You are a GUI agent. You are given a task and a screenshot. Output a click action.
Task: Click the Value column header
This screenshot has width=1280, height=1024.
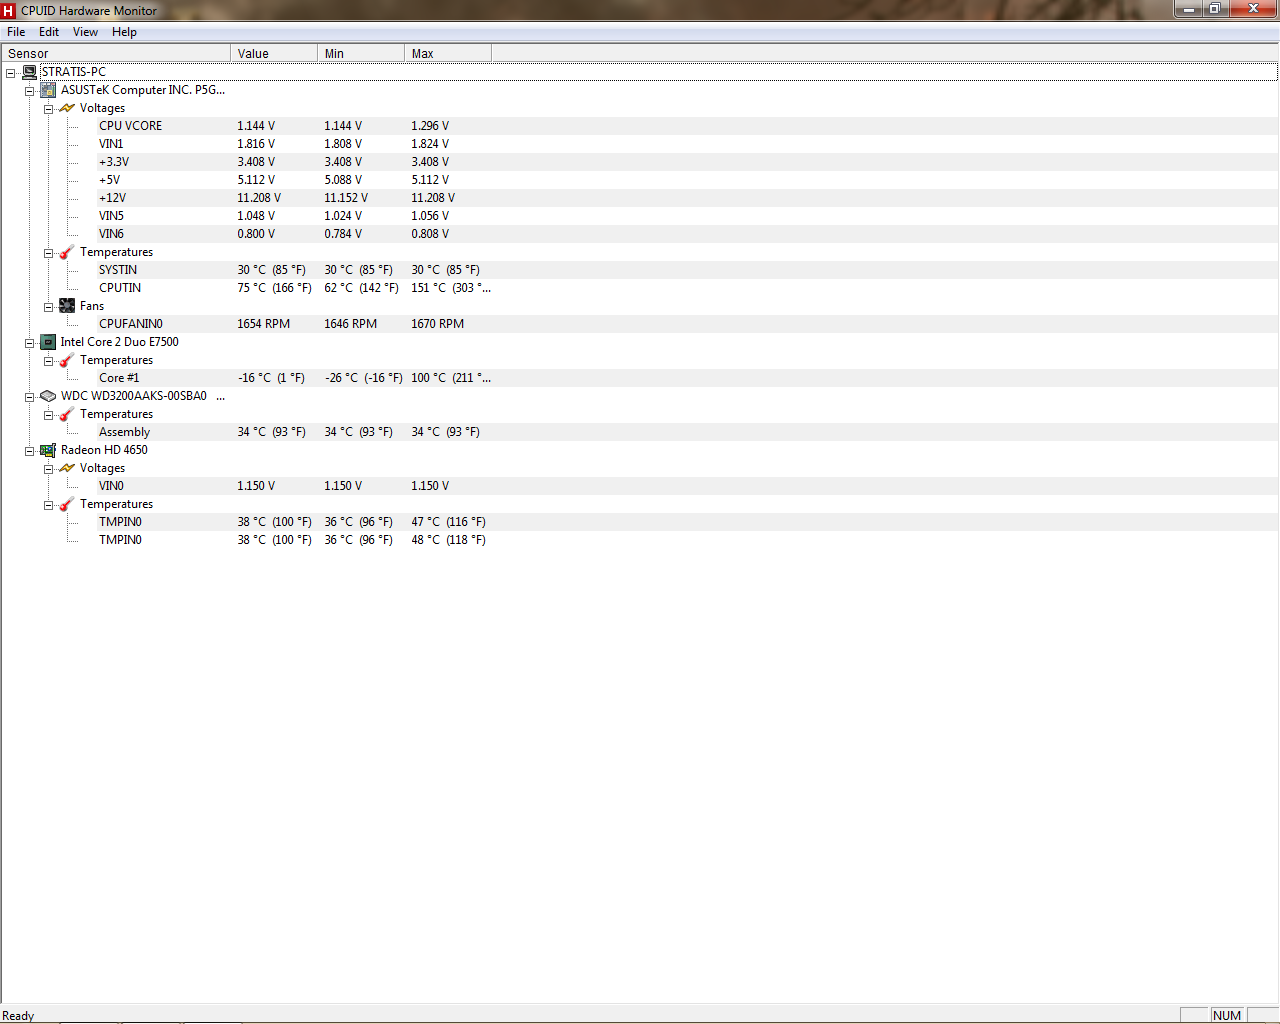[x=274, y=54]
